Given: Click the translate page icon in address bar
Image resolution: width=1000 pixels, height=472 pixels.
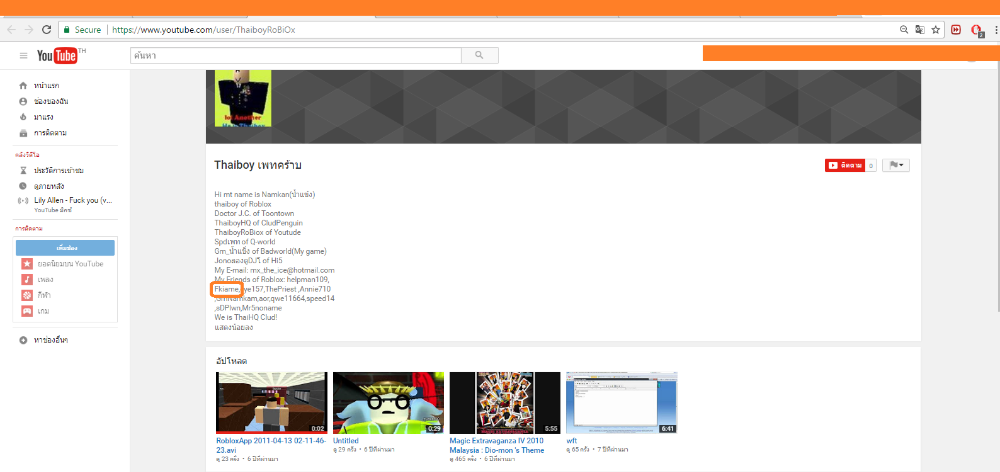Looking at the screenshot, I should click(x=919, y=30).
